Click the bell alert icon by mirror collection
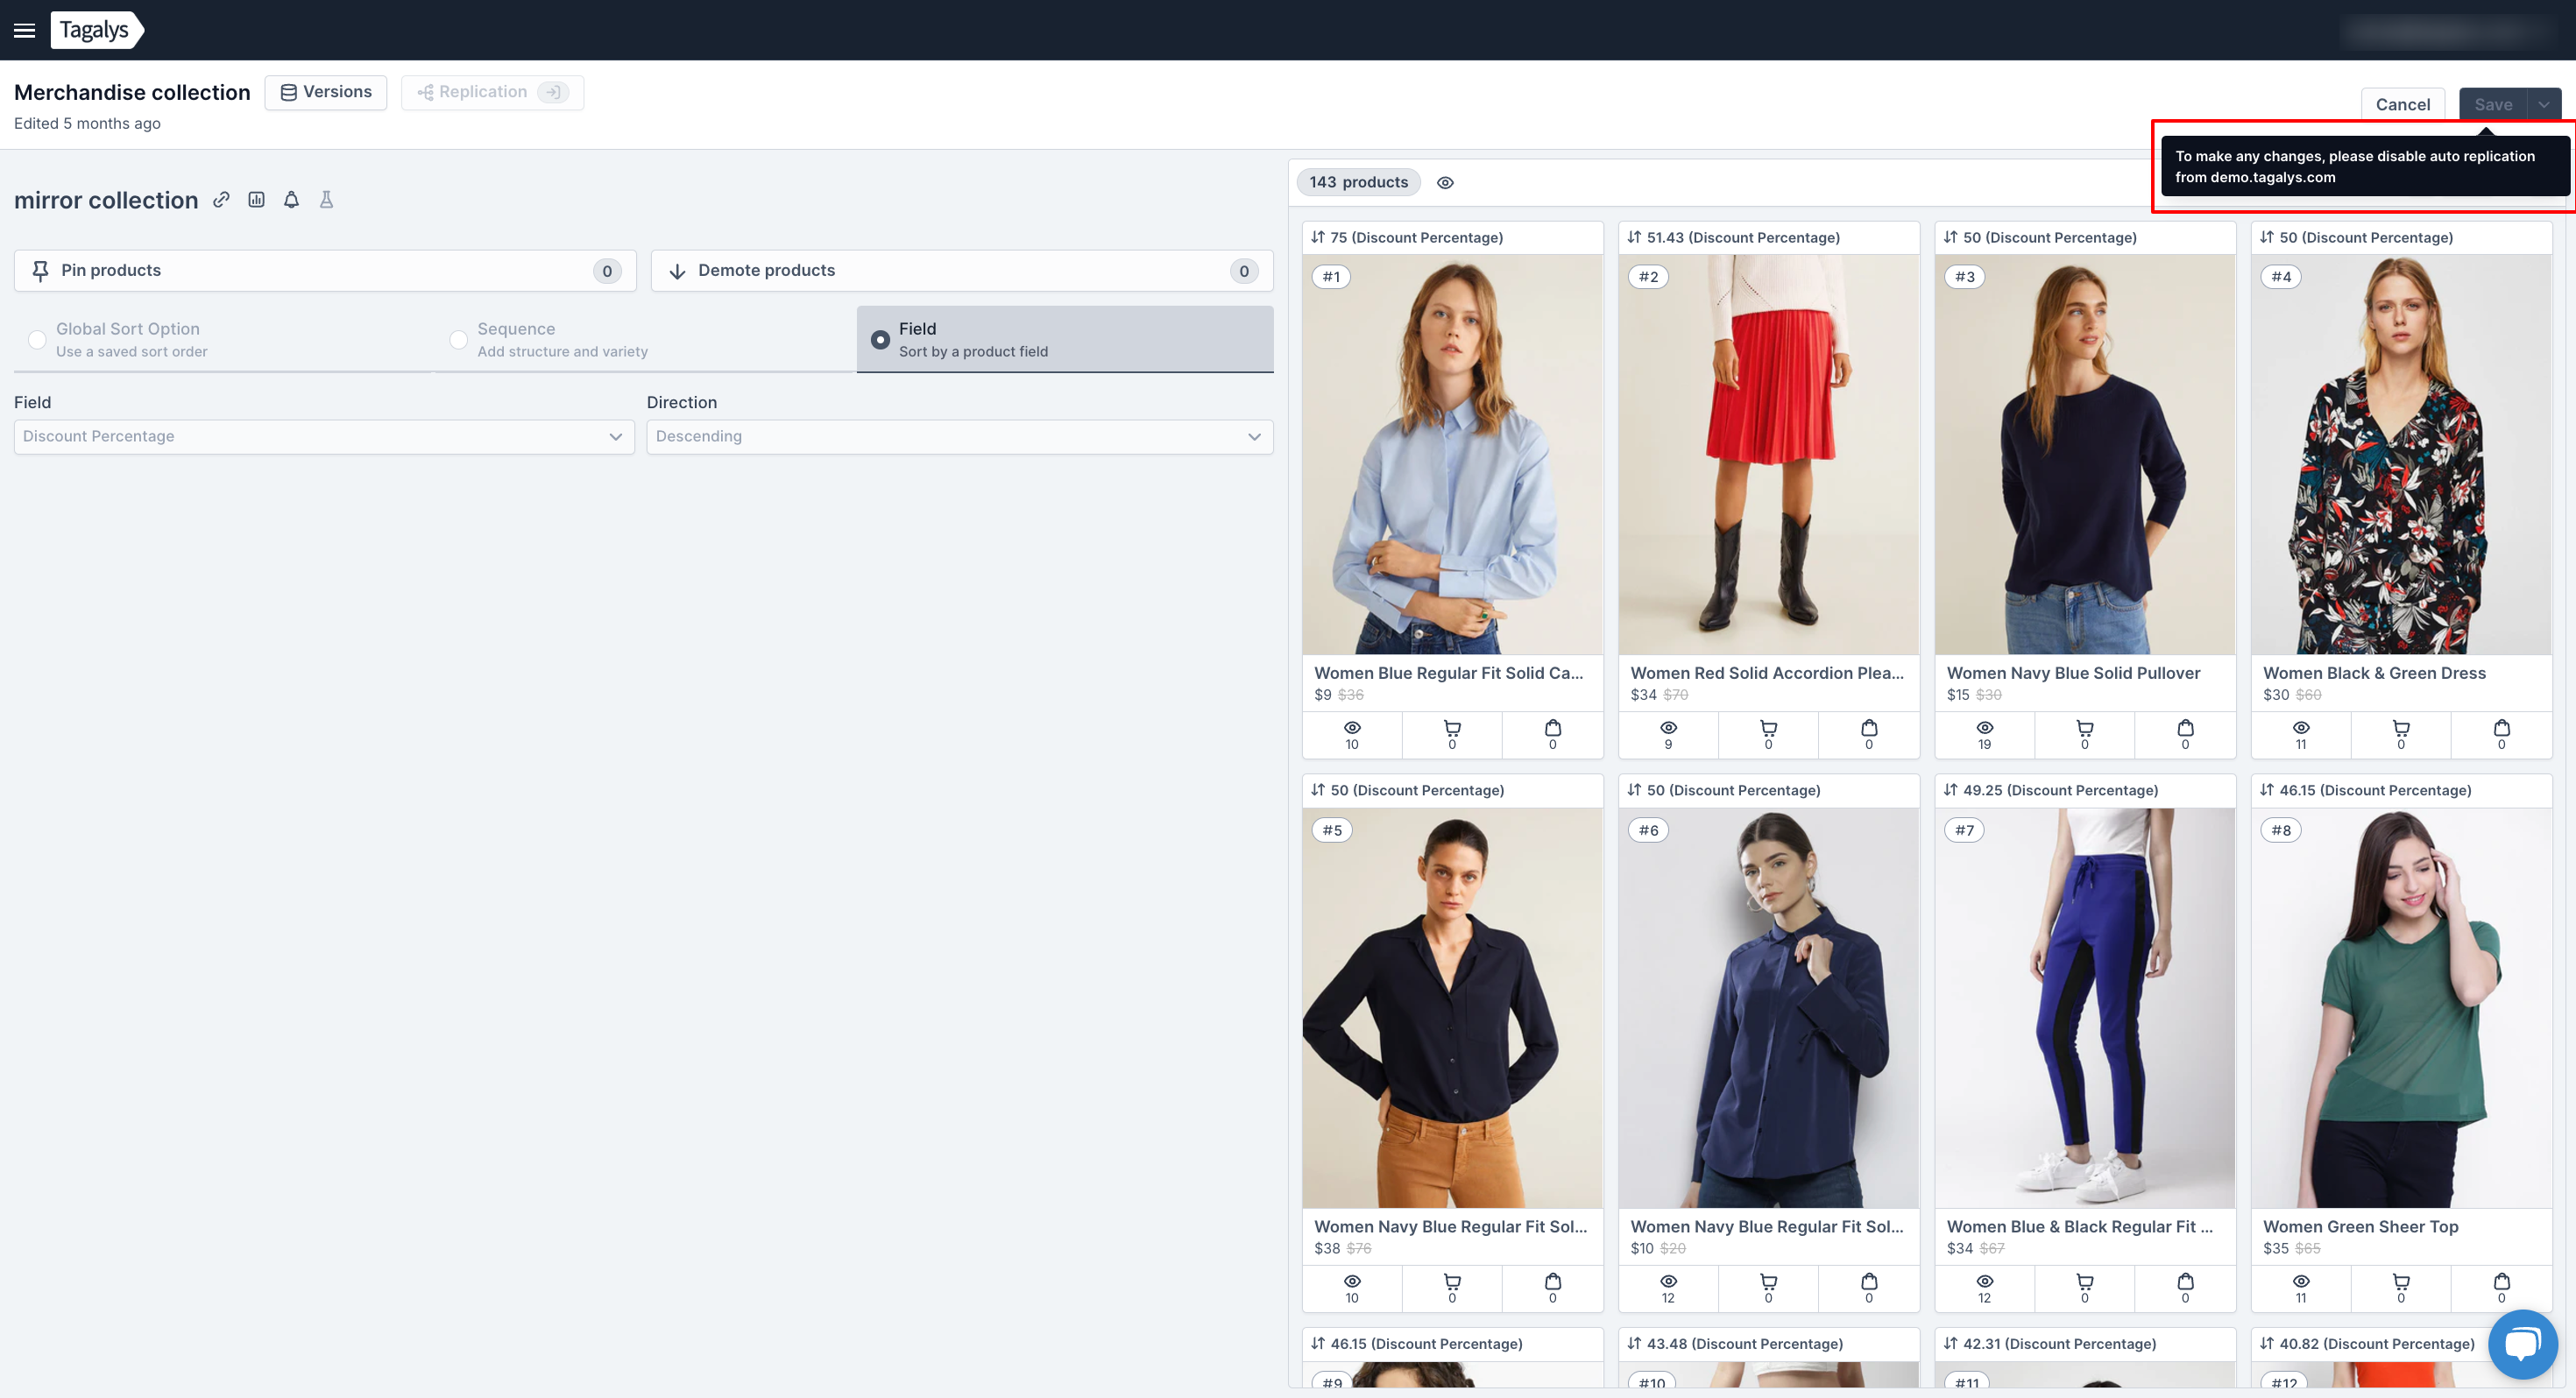 tap(291, 200)
